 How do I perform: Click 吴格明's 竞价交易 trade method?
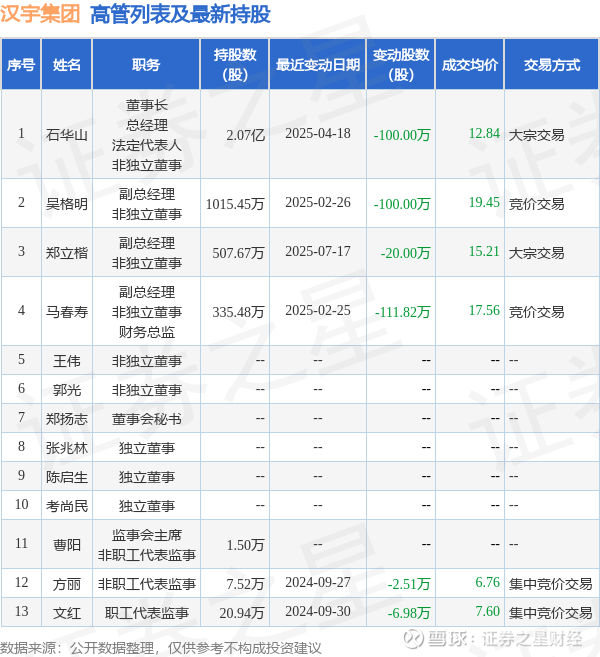click(536, 204)
